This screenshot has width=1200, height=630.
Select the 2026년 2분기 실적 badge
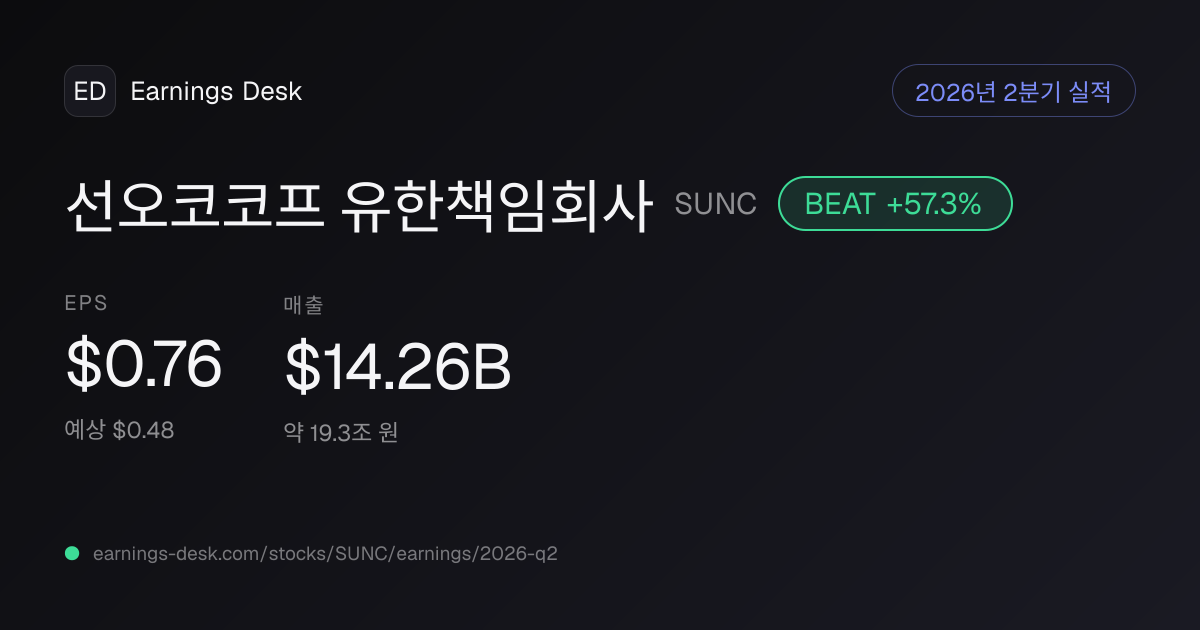[1013, 91]
